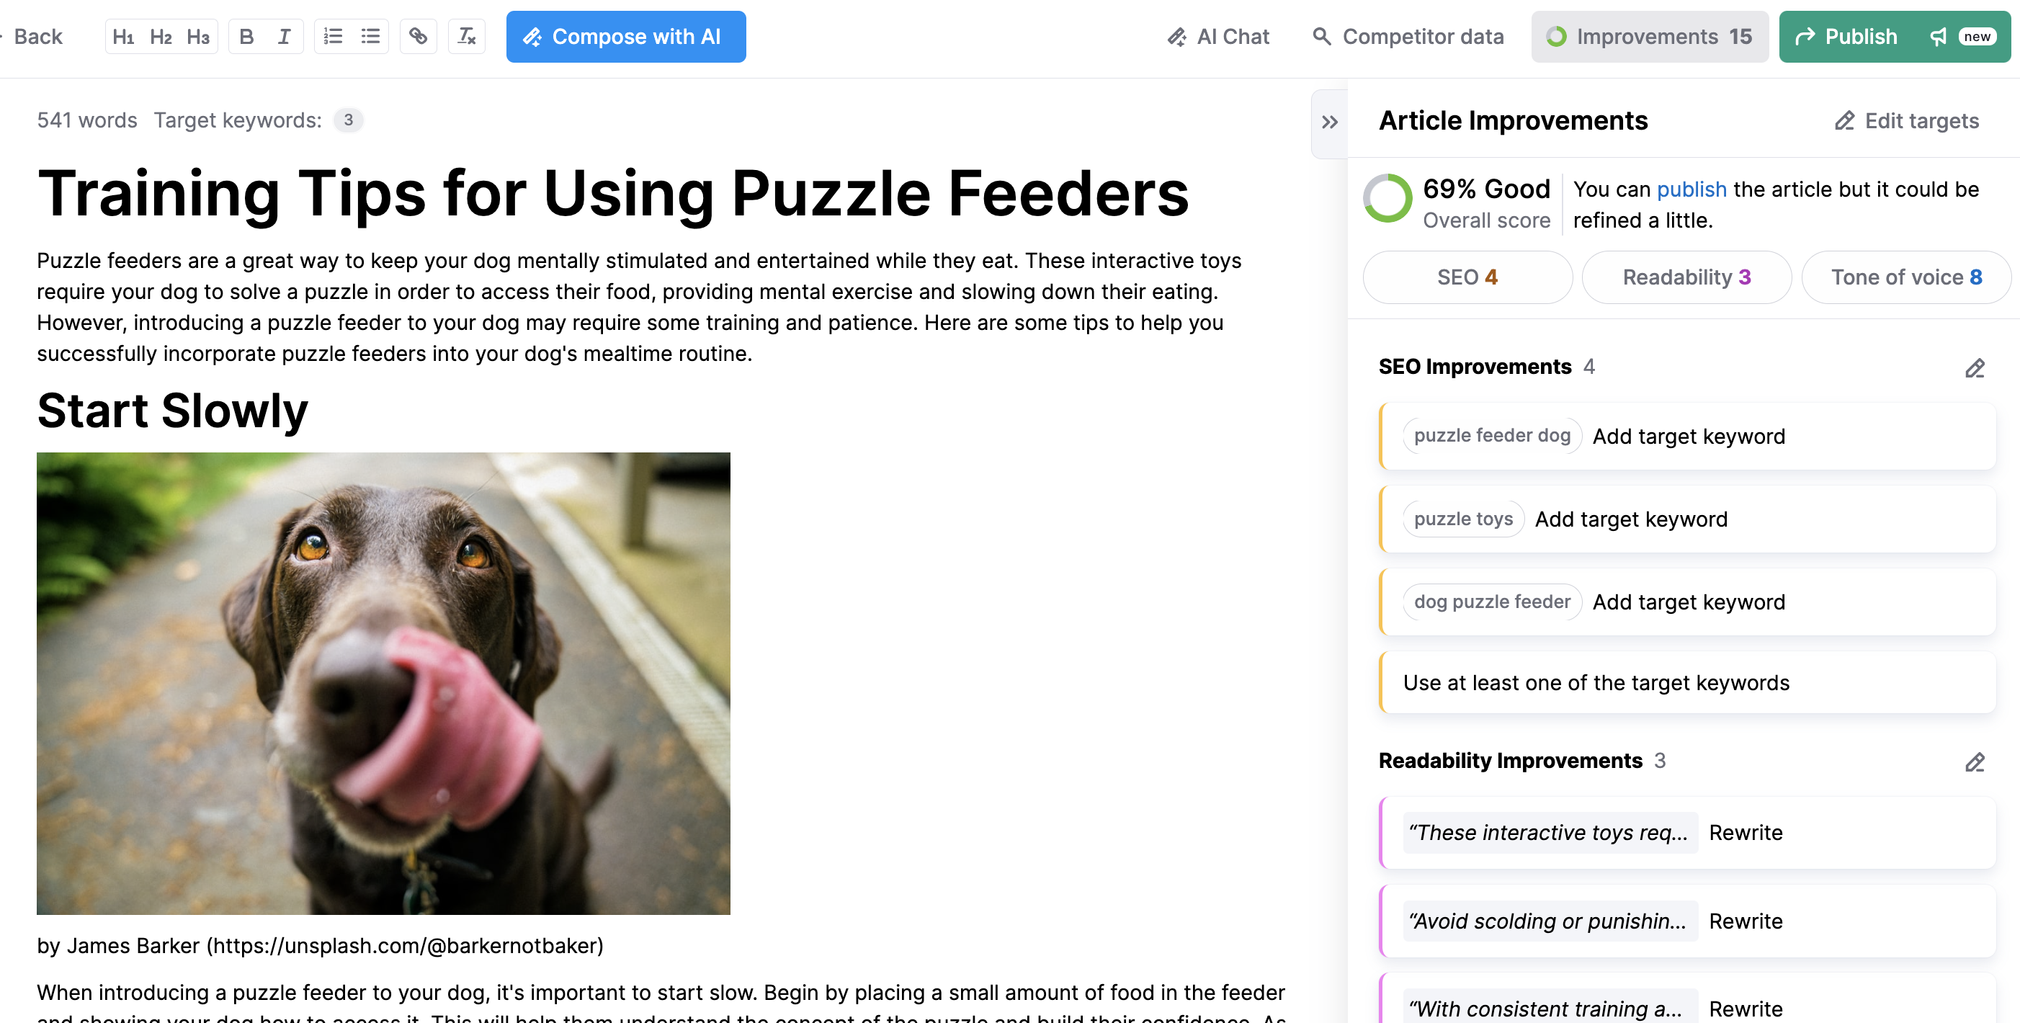
Task: Open the Tone of voice tab
Action: pos(1906,277)
